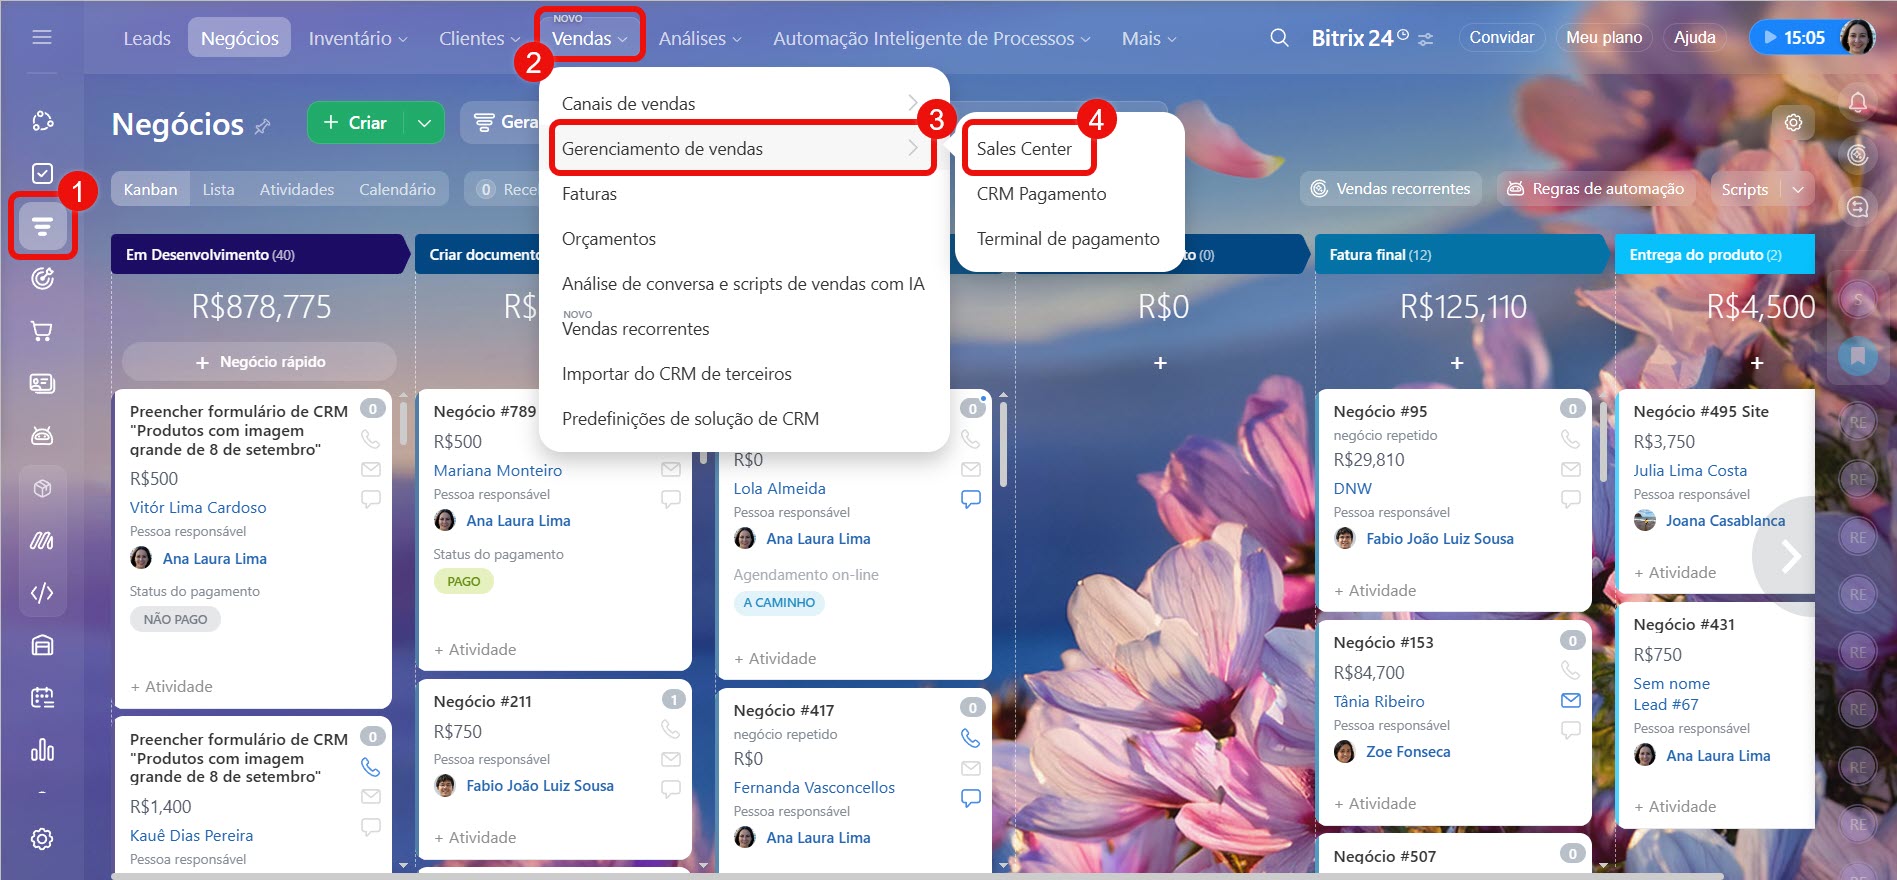Open the search magnifier icon
This screenshot has height=880, width=1897.
click(1279, 38)
